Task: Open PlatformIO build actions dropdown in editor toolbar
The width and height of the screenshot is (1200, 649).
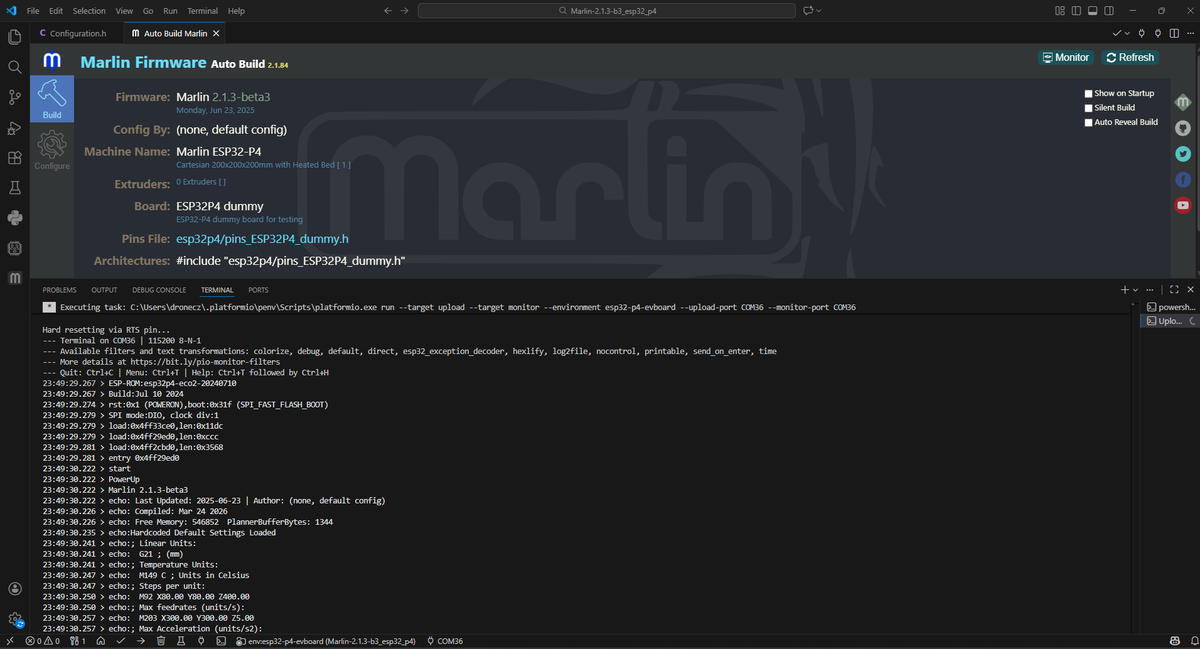Action: pos(1128,33)
